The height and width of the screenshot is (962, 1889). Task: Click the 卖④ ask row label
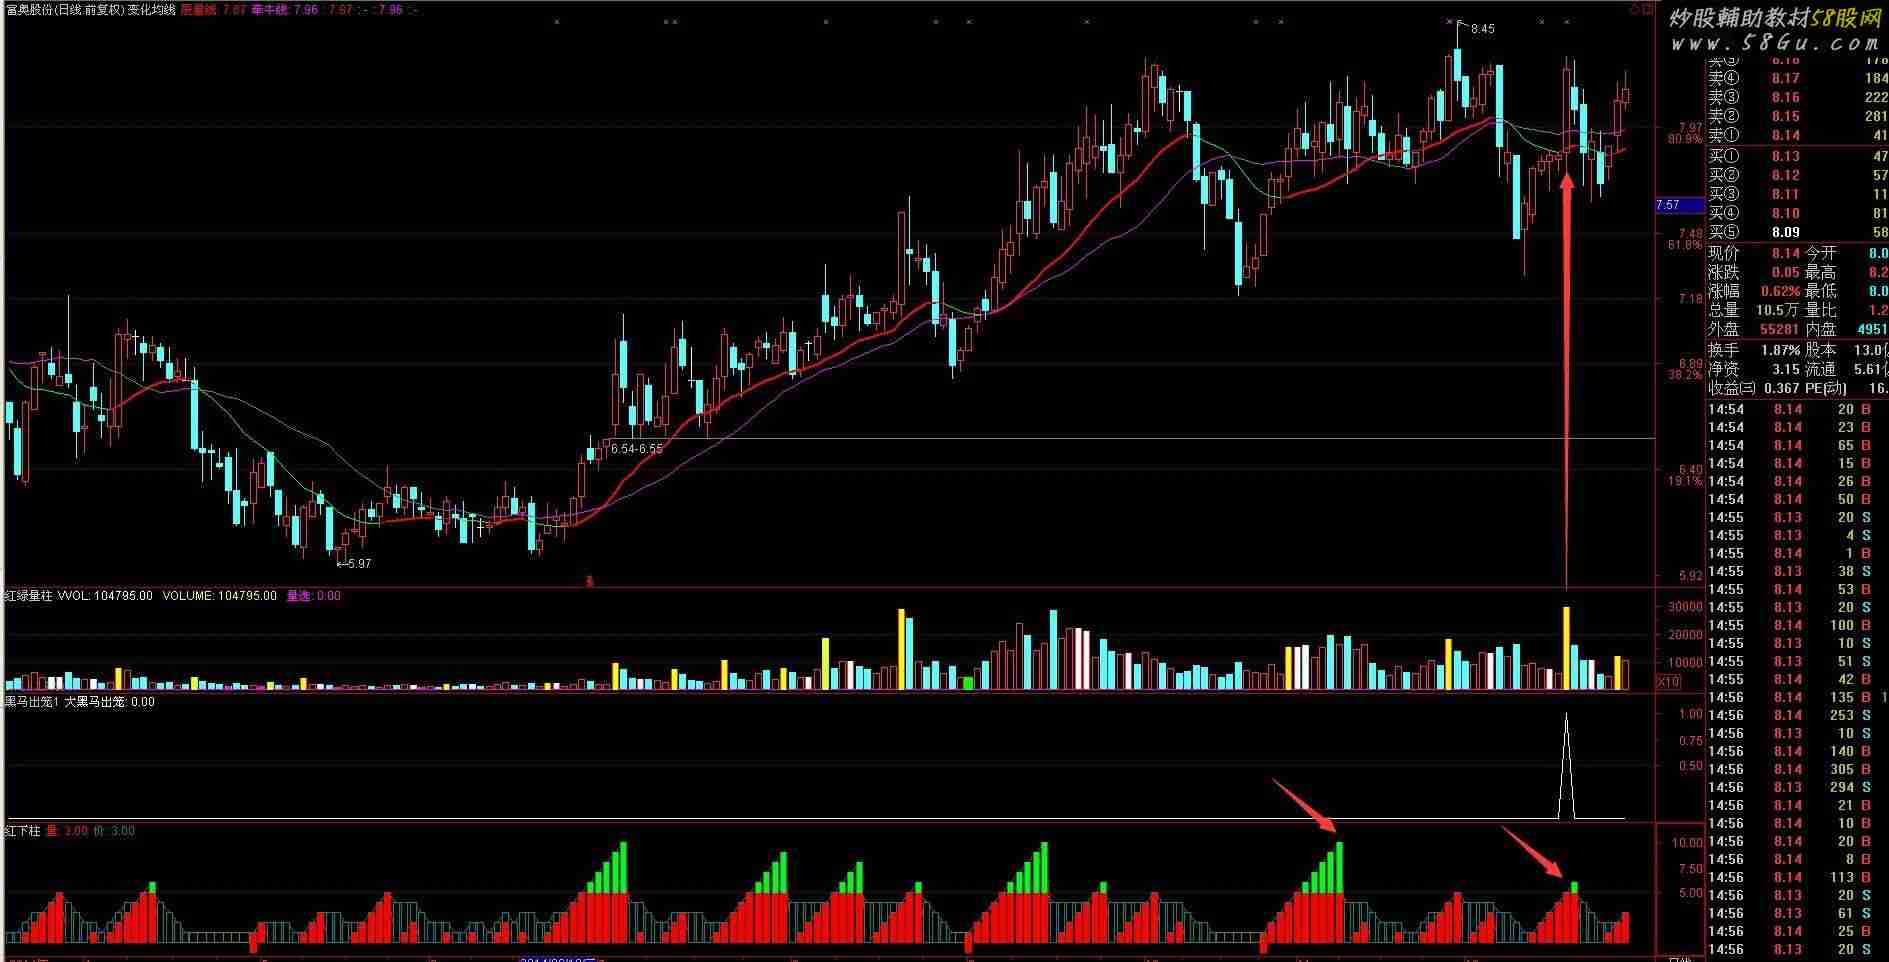(1724, 78)
